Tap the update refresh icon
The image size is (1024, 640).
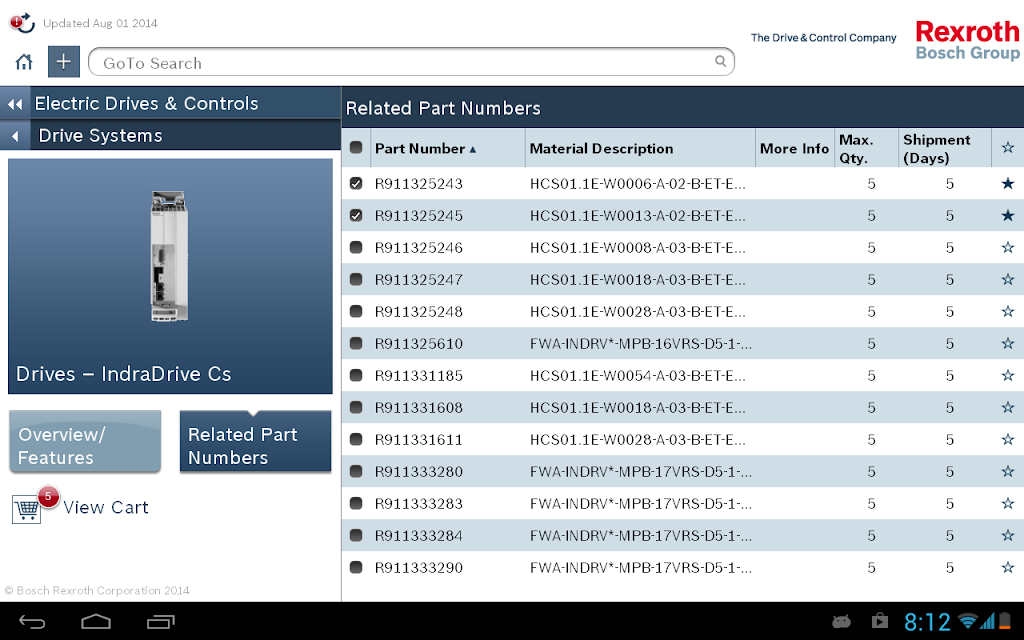click(22, 23)
